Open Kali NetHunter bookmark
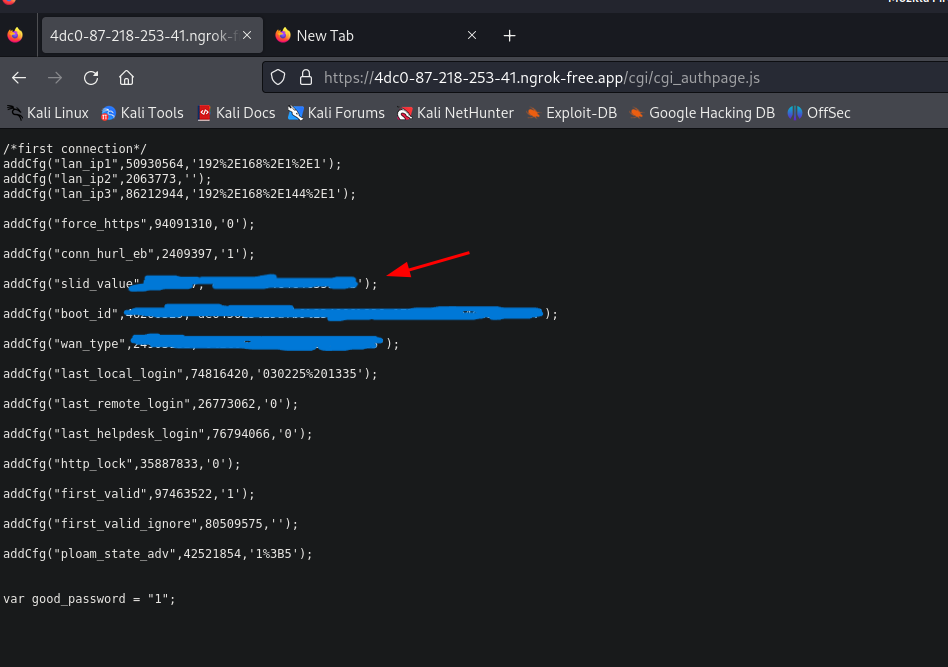Viewport: 948px width, 667px height. click(455, 113)
